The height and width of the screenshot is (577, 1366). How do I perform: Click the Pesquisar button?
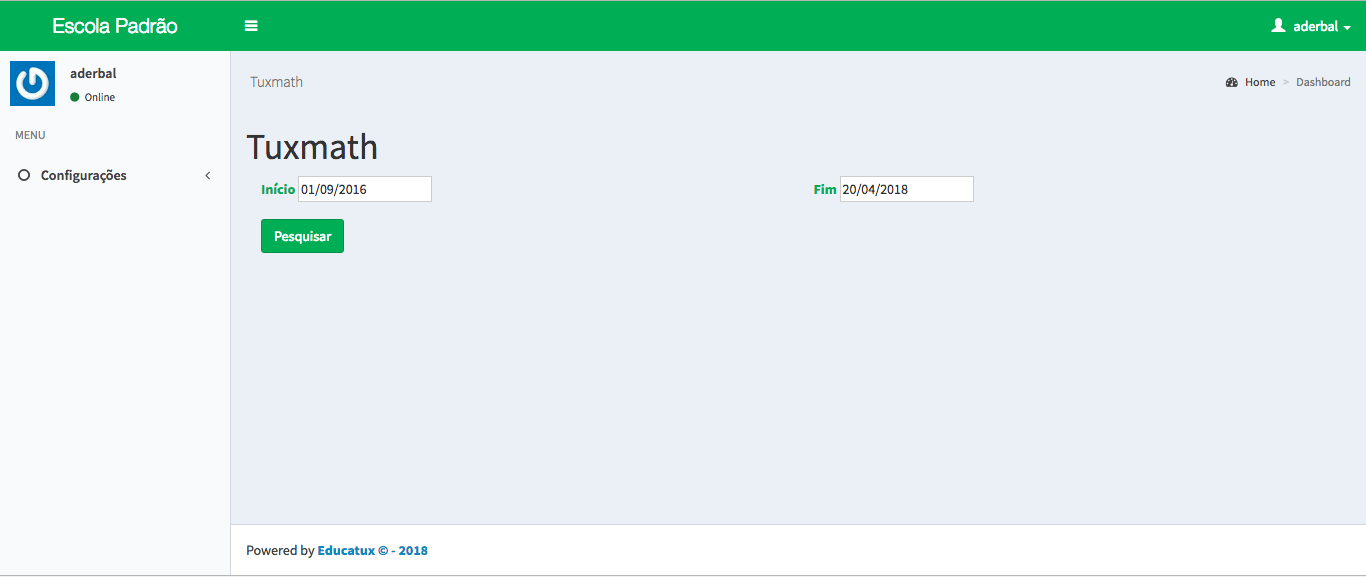point(302,236)
